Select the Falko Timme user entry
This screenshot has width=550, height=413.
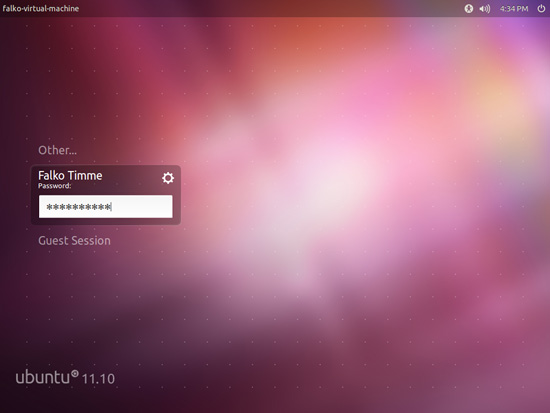[70, 175]
